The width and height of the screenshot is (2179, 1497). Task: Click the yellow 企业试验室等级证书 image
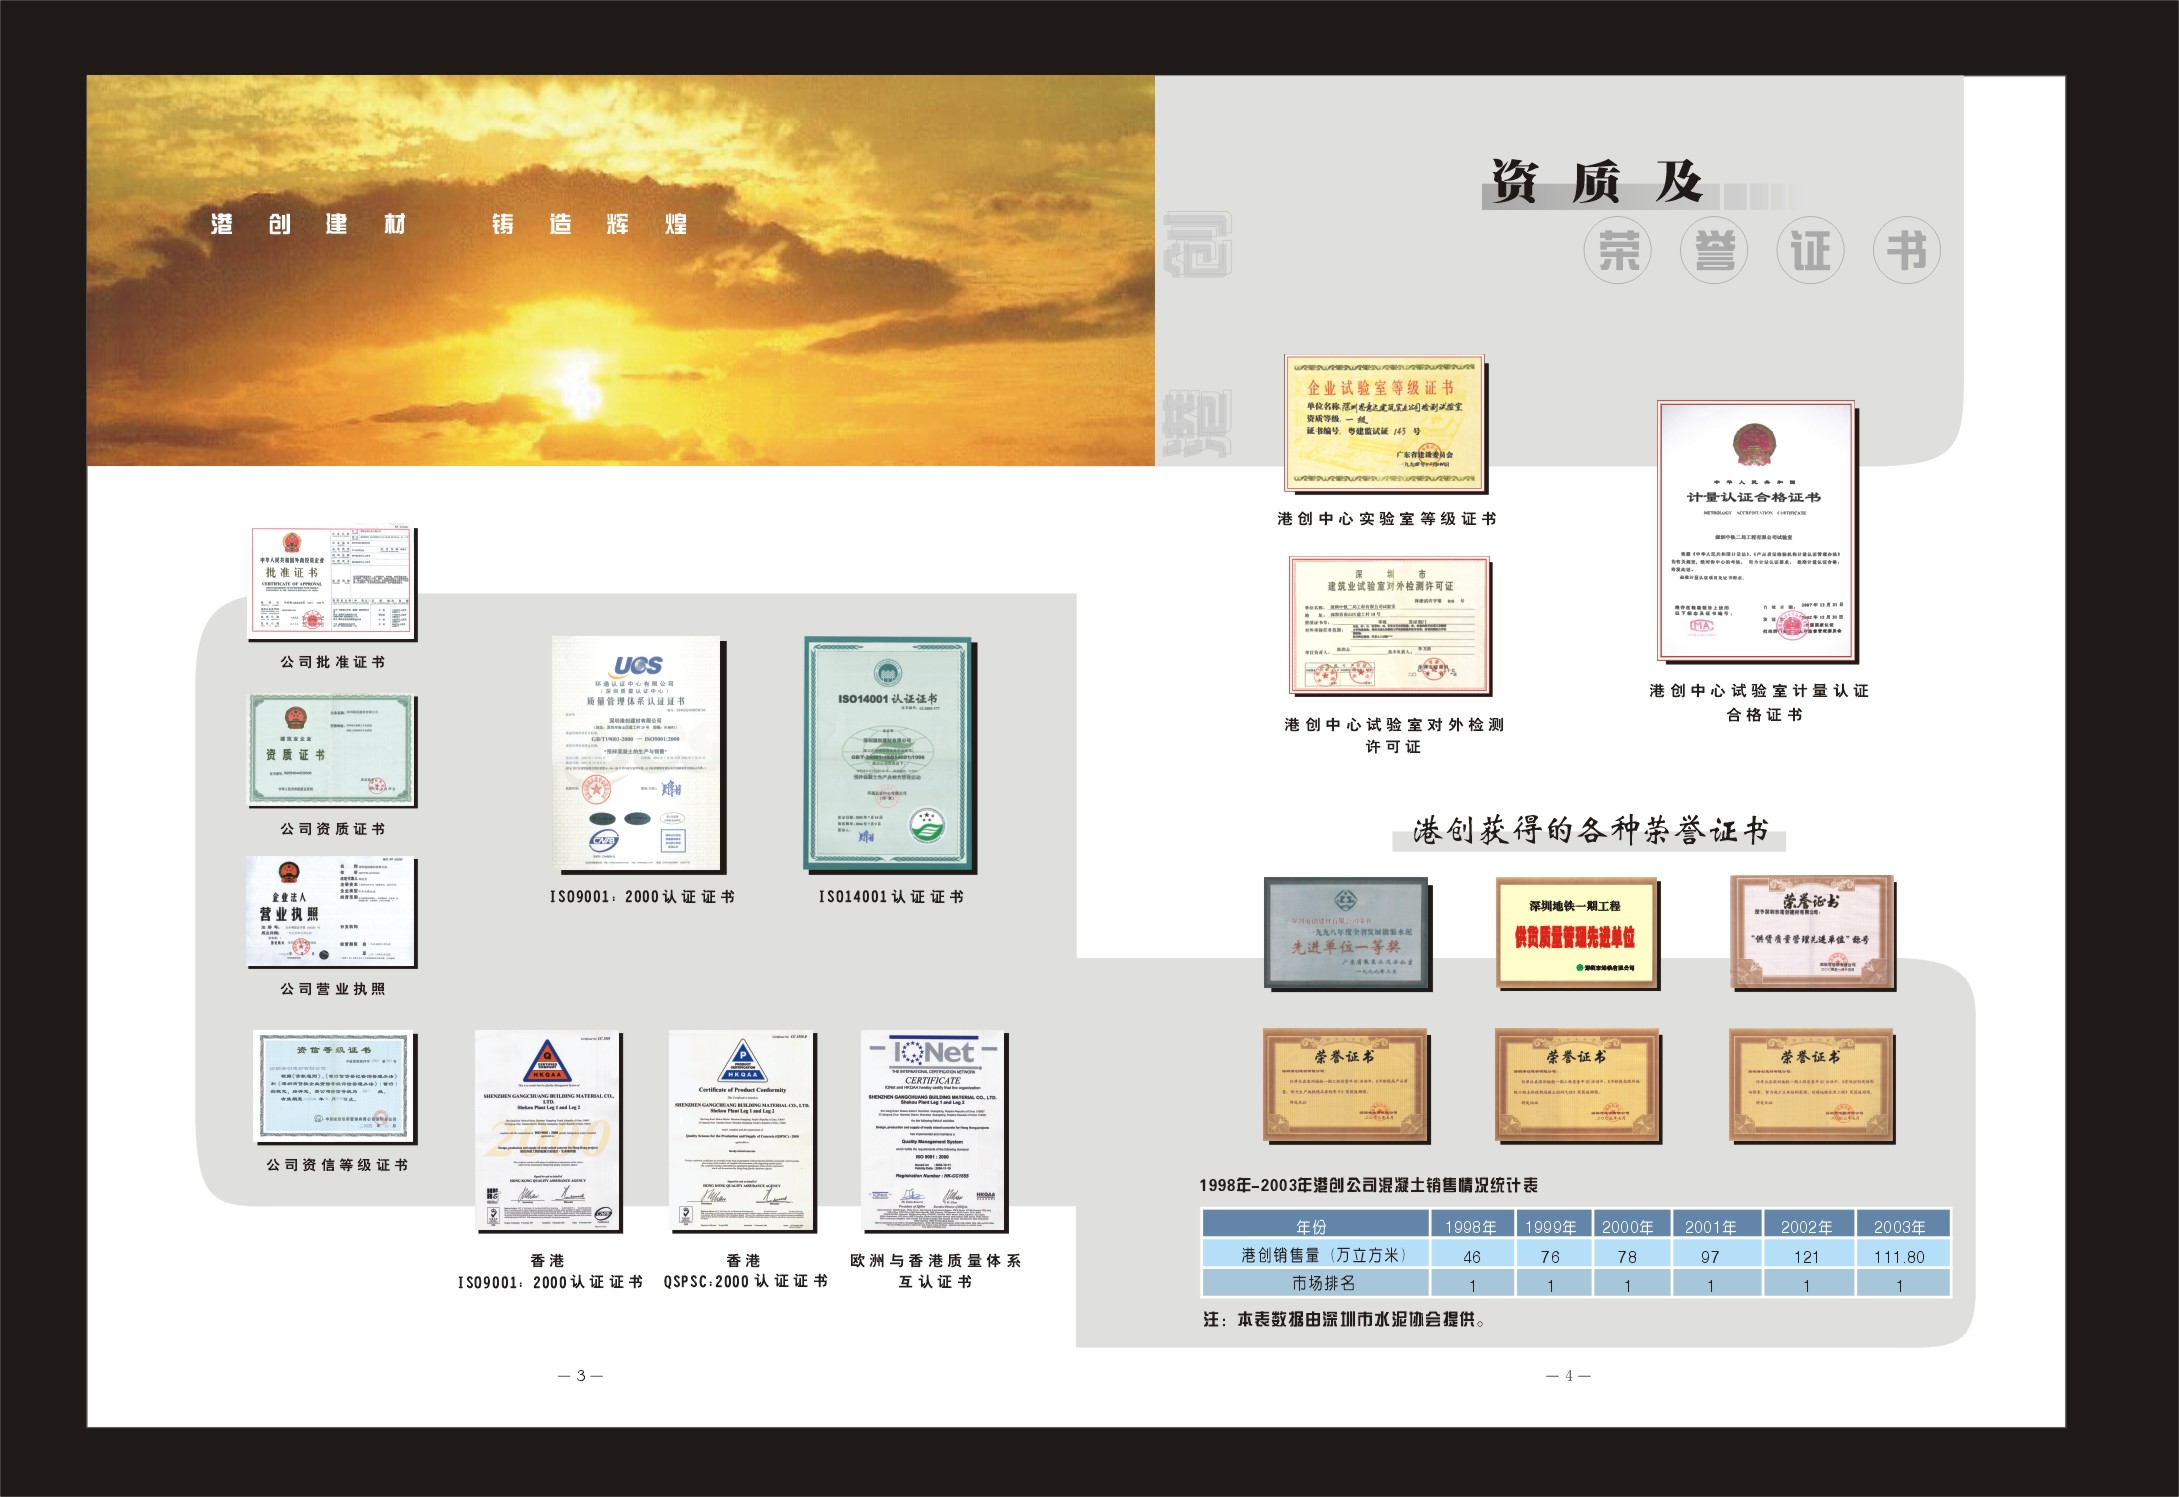1385,423
